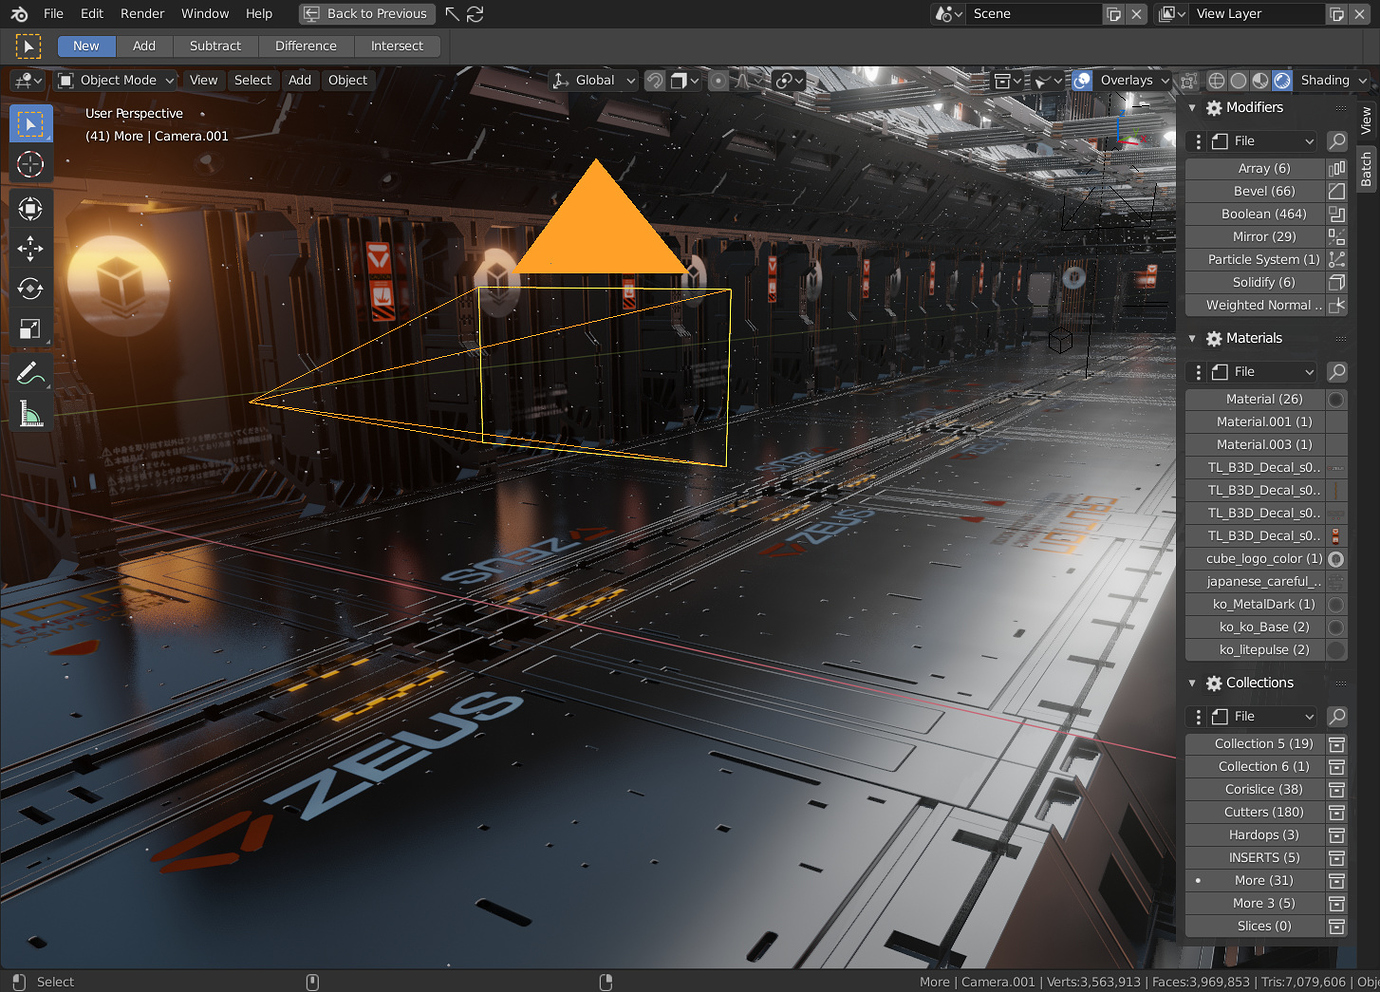The height and width of the screenshot is (992, 1380).
Task: Open the transform orientation Global dropdown
Action: [593, 80]
